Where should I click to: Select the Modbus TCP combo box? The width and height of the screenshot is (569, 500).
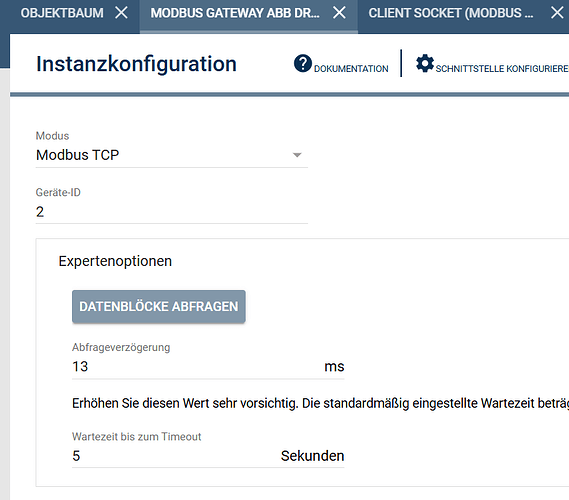point(172,155)
